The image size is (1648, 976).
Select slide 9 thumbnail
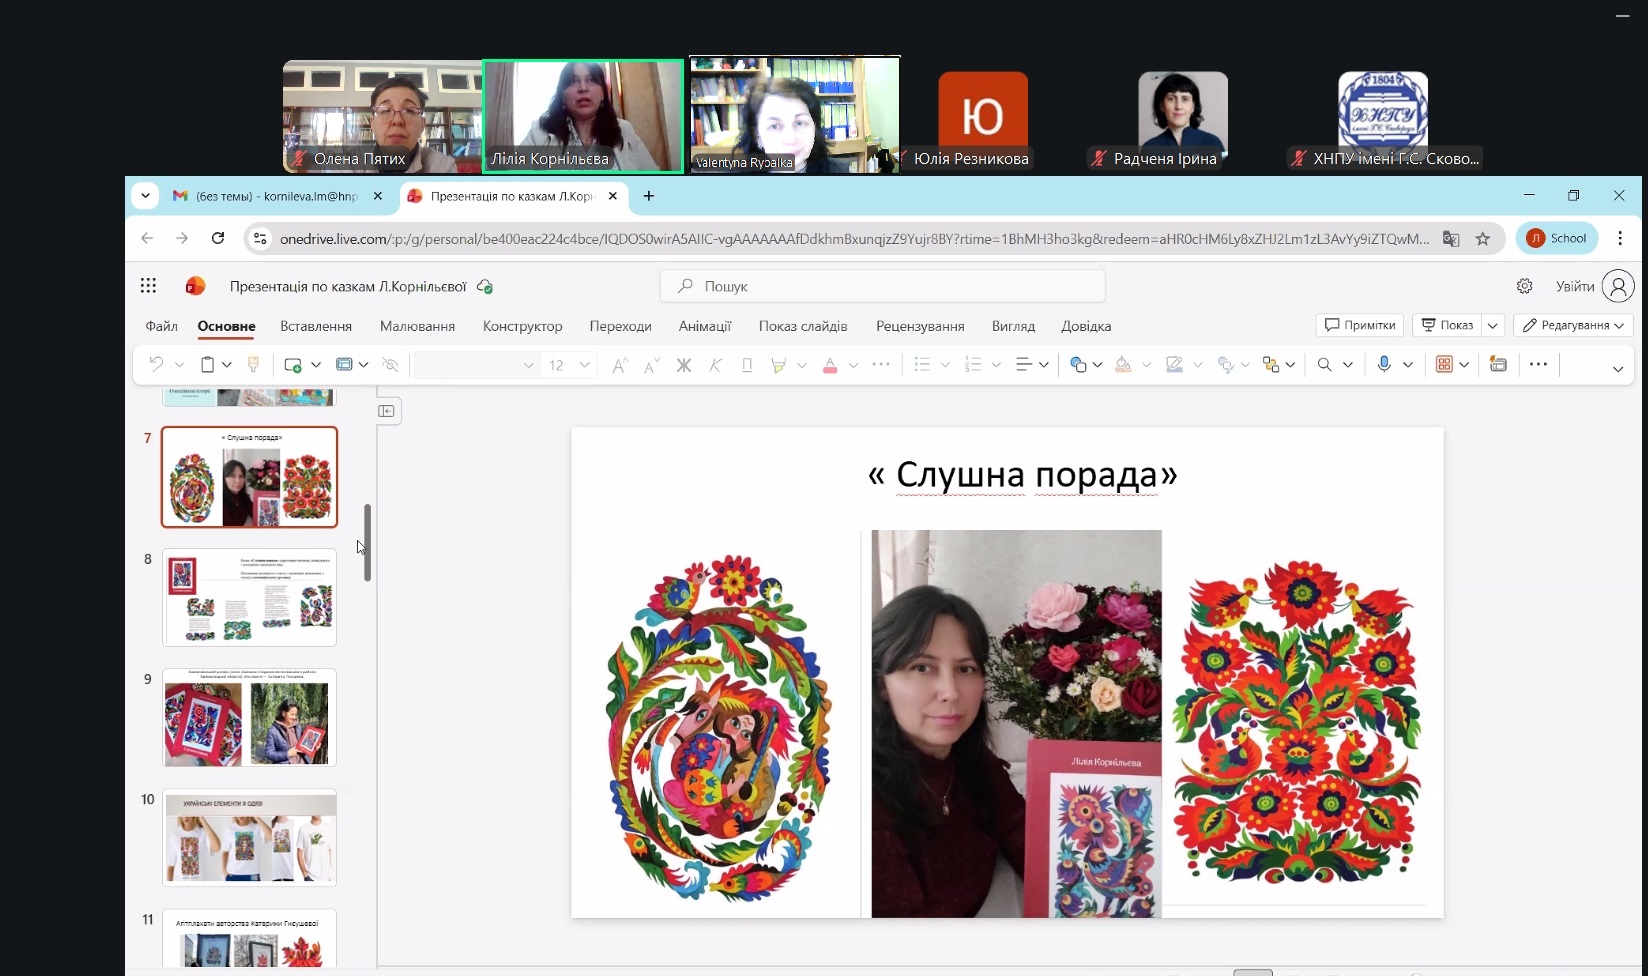point(249,718)
